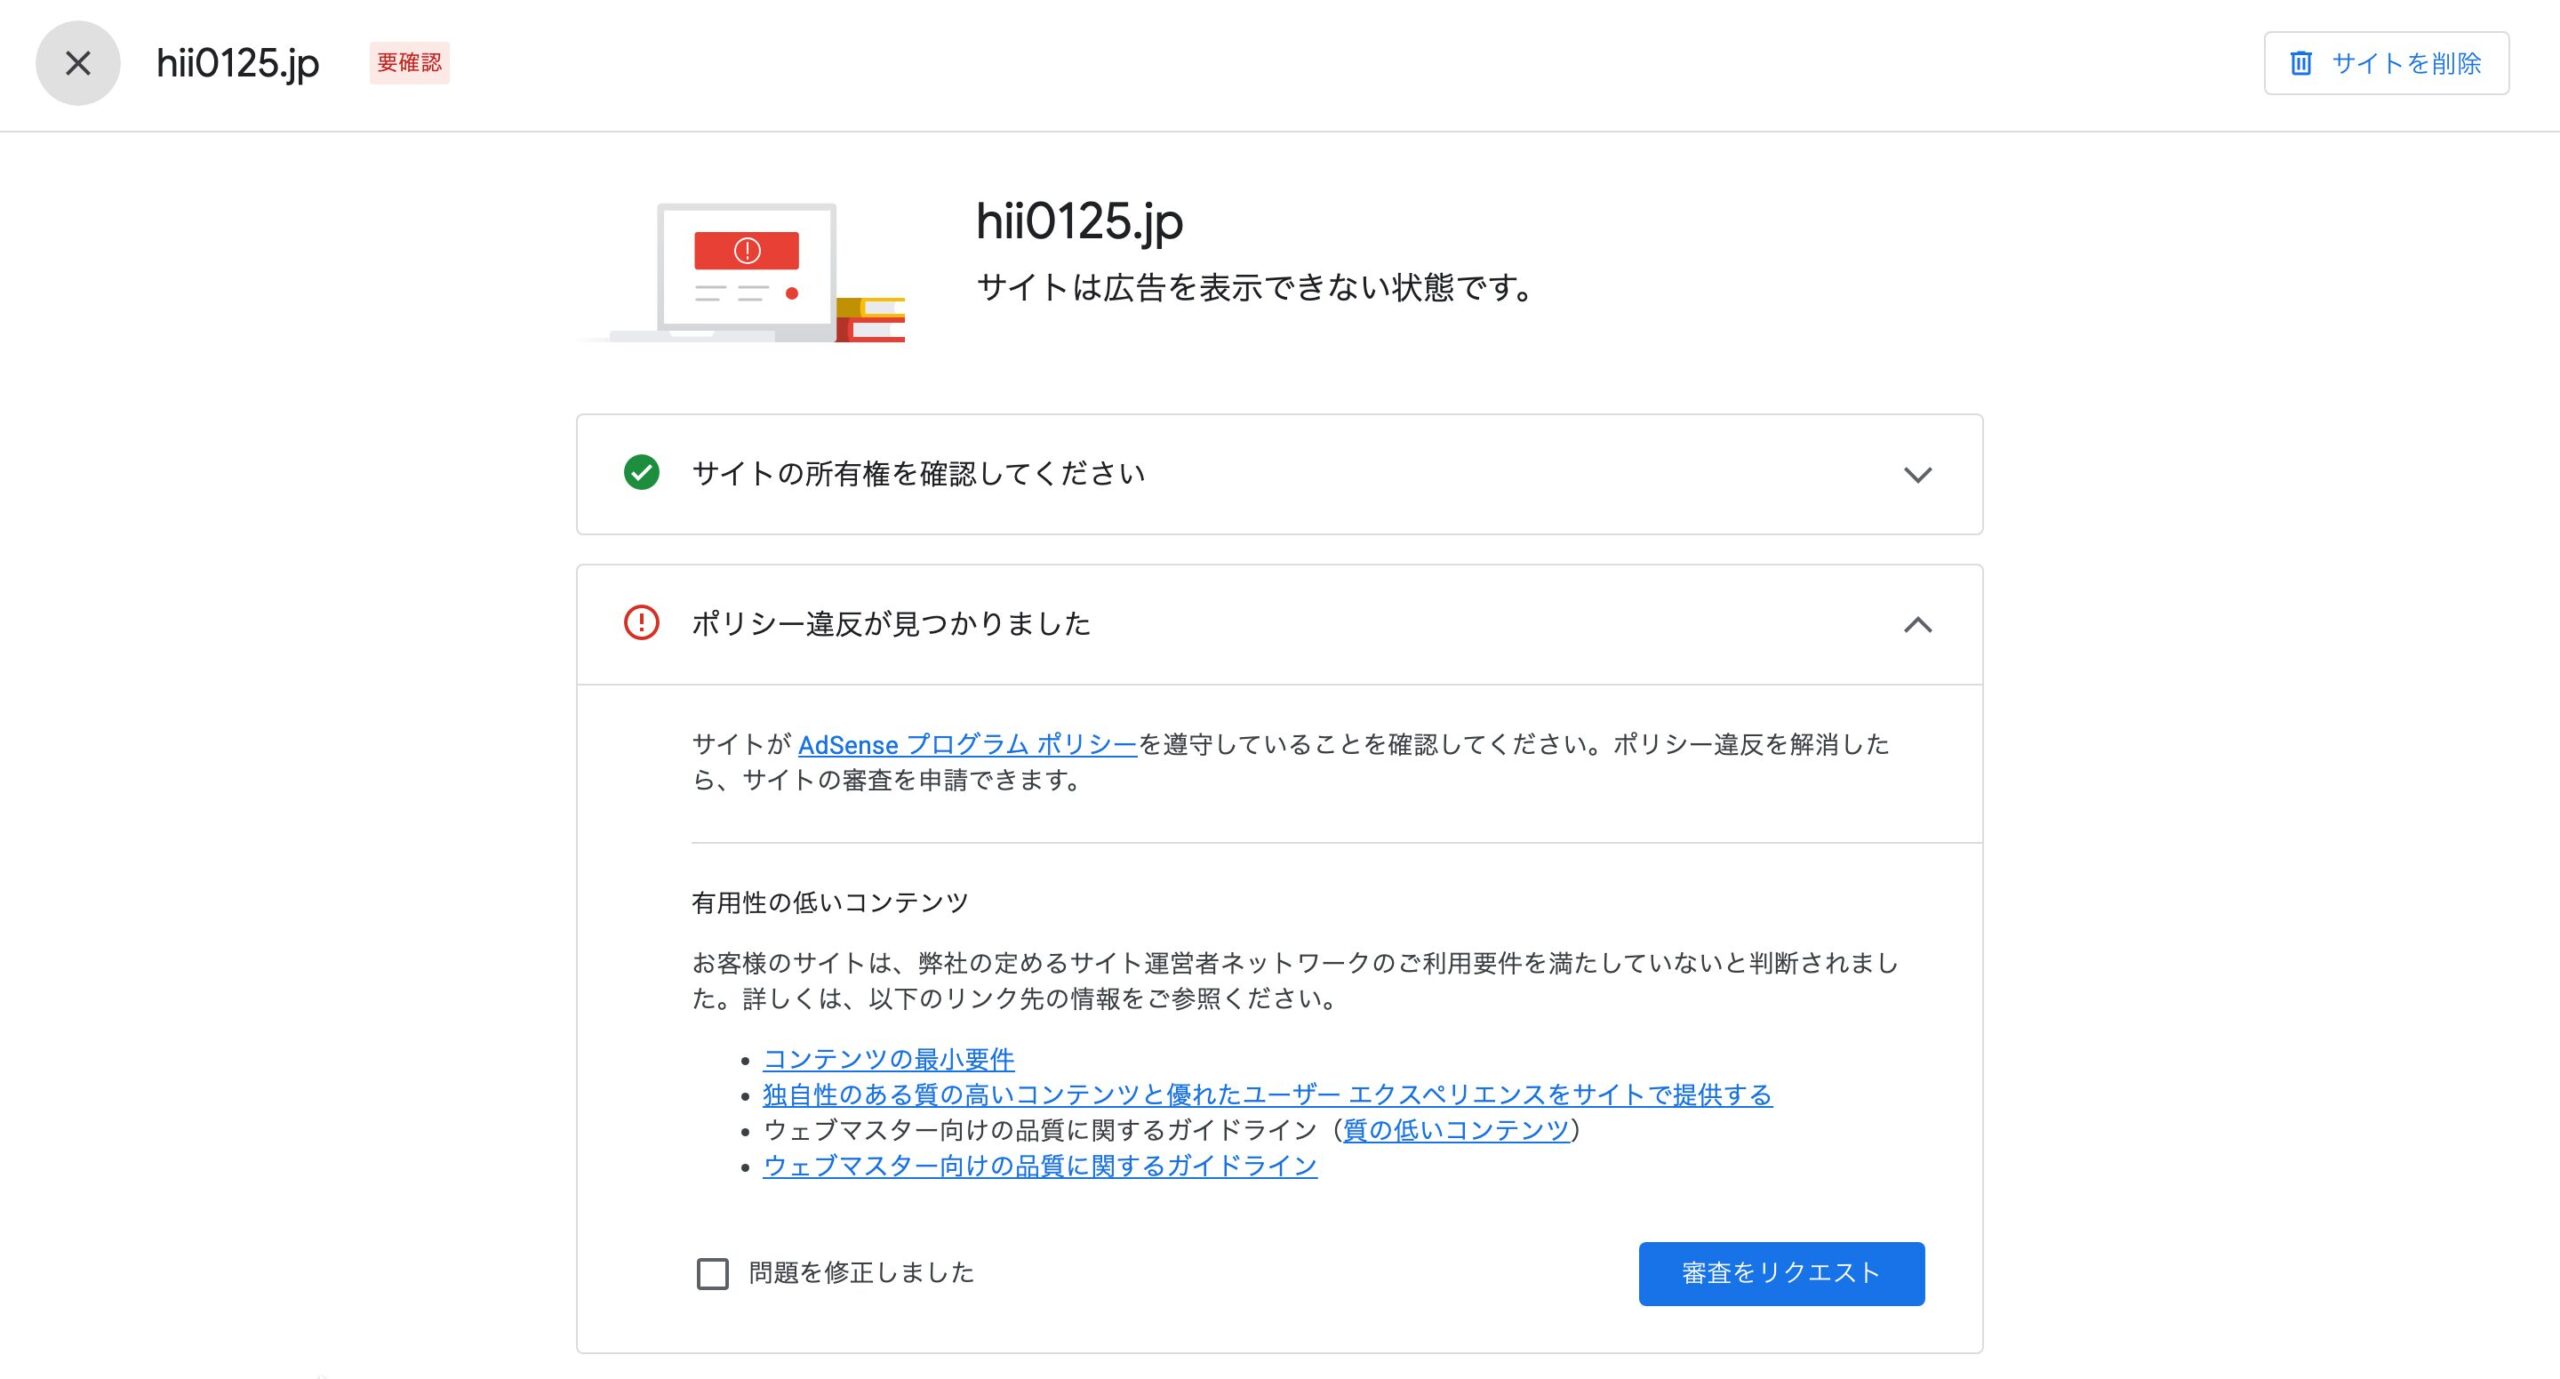This screenshot has height=1379, width=2560.
Task: Collapse the ポリシー違反が見つかりました section chevron
Action: [x=1917, y=625]
